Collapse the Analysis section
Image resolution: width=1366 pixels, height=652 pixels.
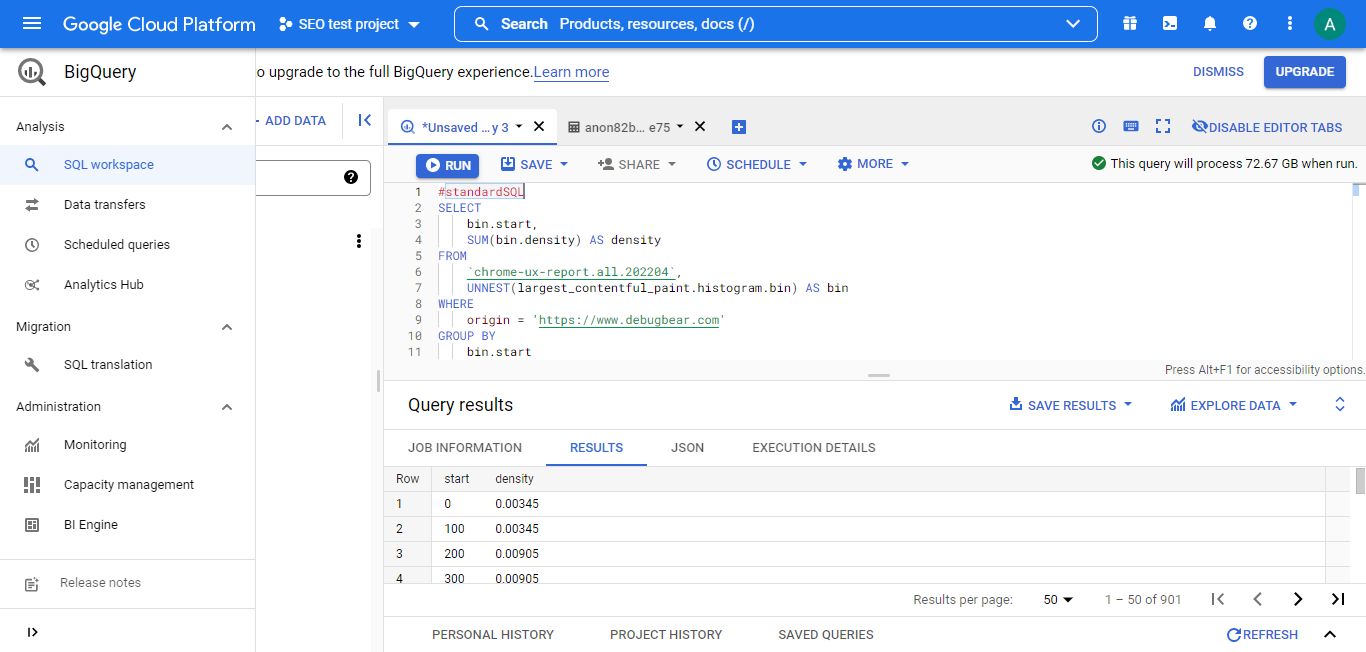[x=227, y=127]
